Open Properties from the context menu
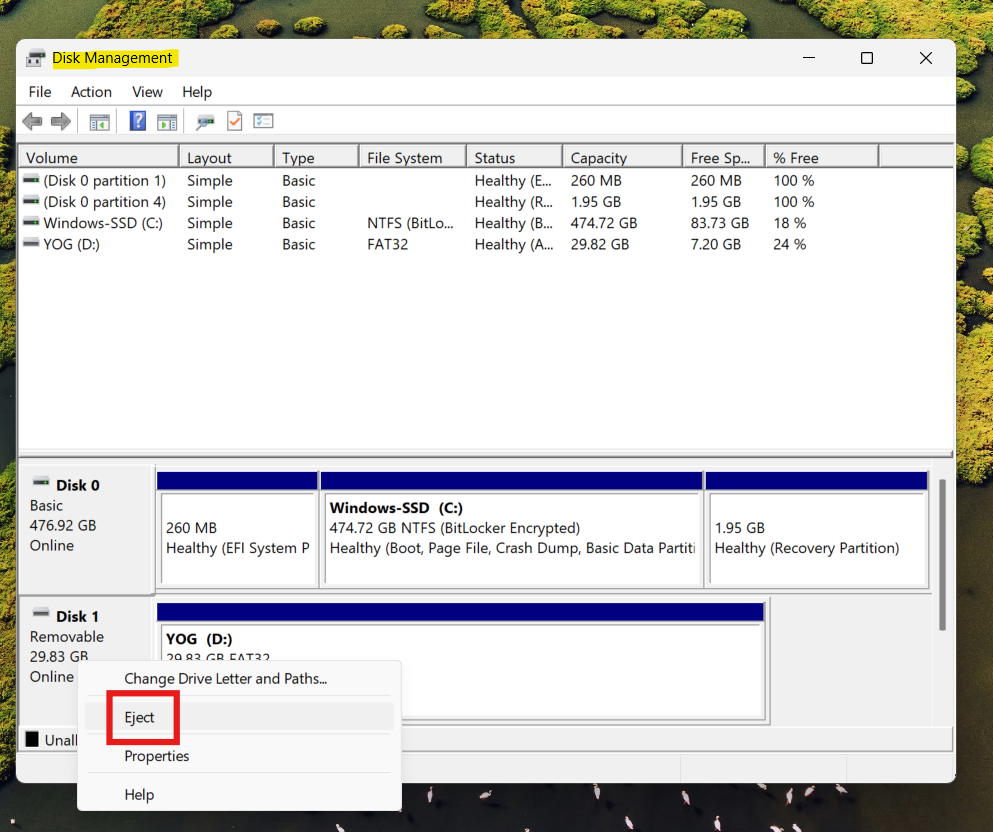The width and height of the screenshot is (993, 832). tap(156, 756)
